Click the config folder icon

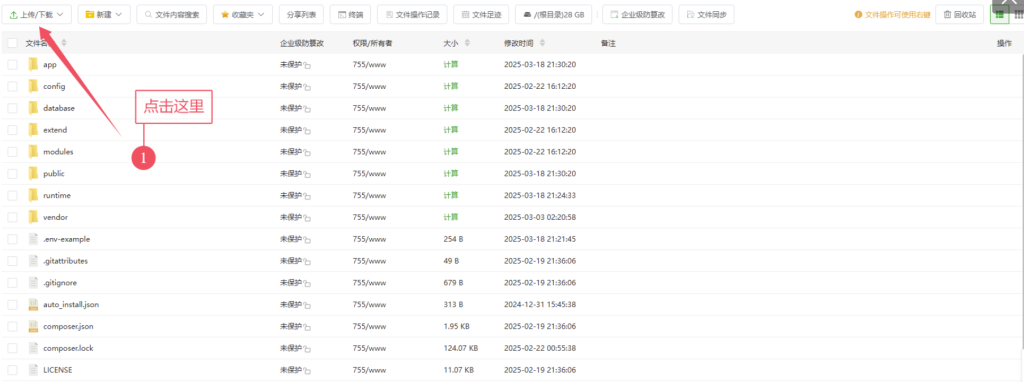(34, 86)
